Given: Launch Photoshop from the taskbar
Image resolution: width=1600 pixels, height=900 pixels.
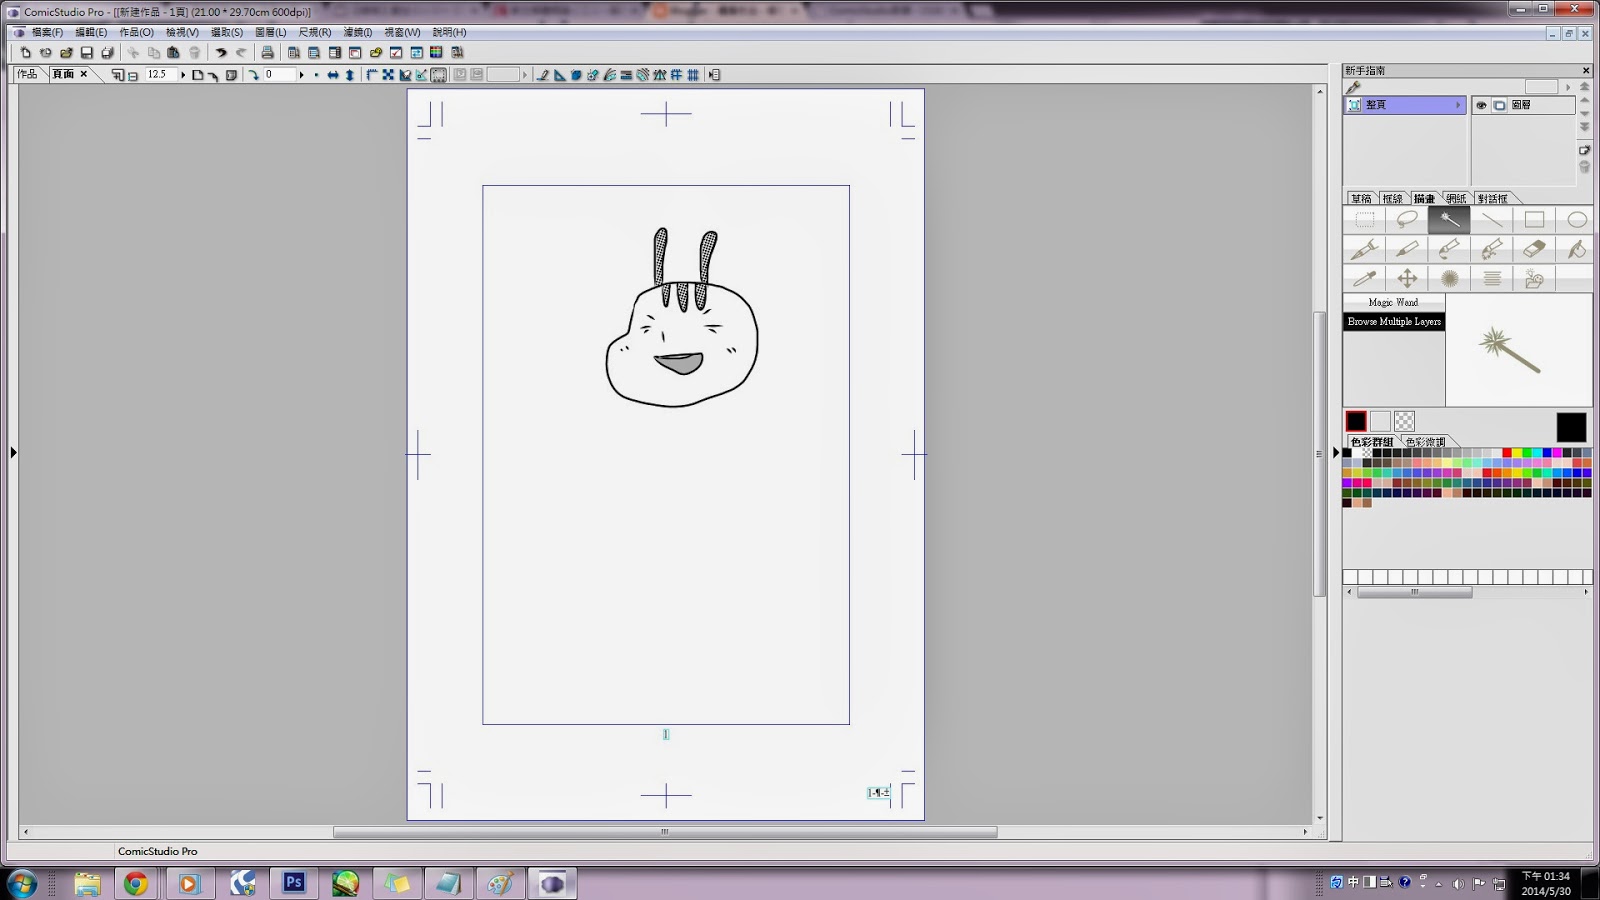Looking at the screenshot, I should (293, 883).
